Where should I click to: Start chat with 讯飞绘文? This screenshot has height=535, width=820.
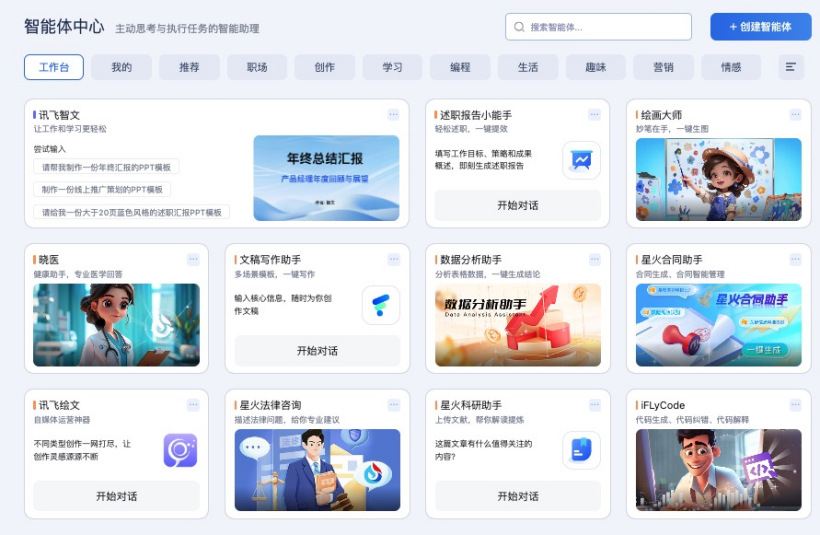click(x=117, y=496)
